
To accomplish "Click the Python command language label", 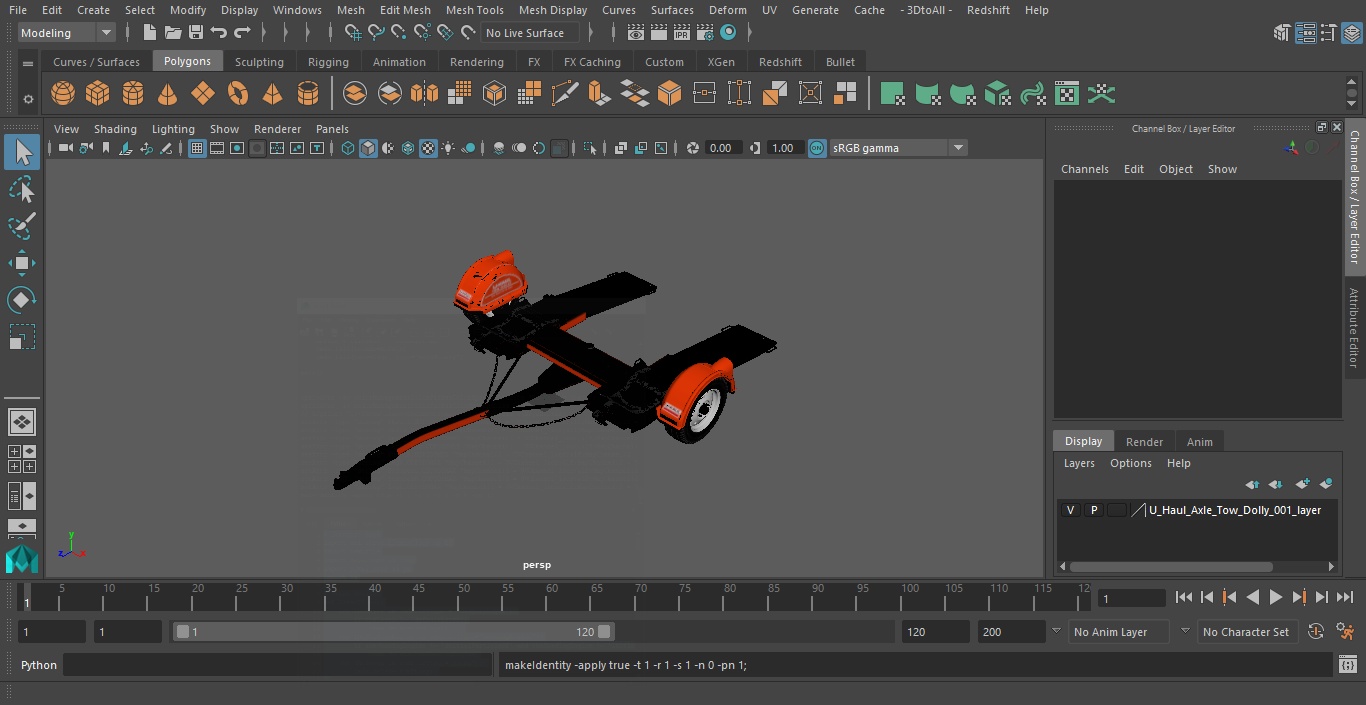I will click(39, 665).
